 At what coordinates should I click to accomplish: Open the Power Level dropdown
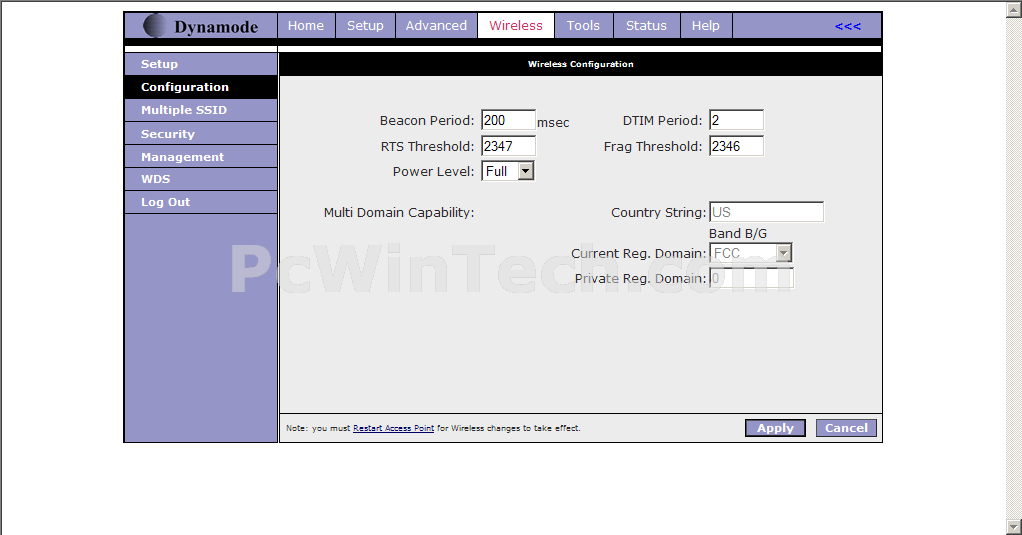(508, 171)
